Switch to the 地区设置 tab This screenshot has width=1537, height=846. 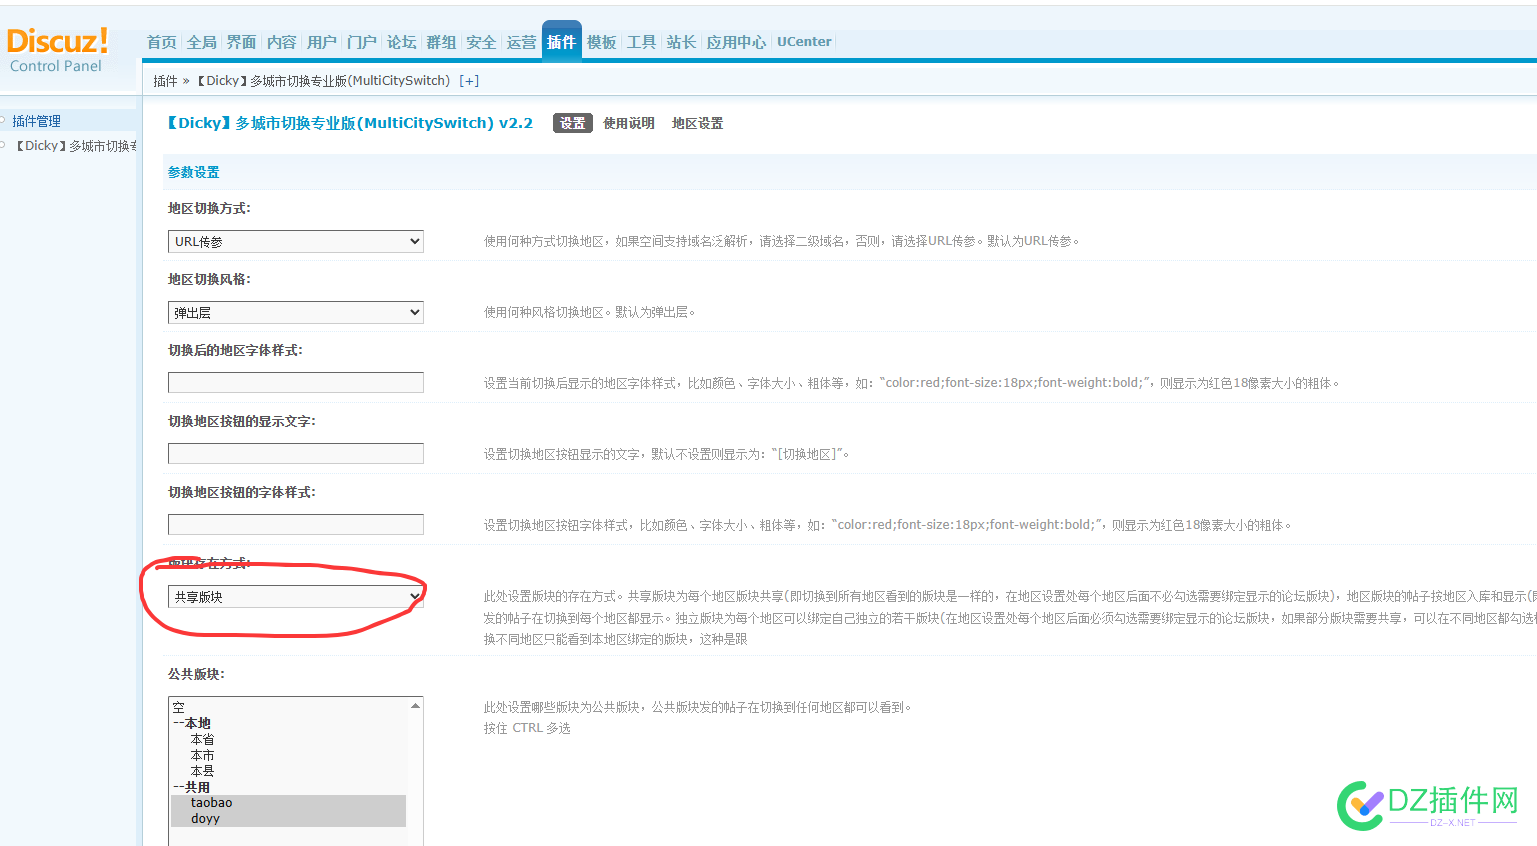coord(697,123)
